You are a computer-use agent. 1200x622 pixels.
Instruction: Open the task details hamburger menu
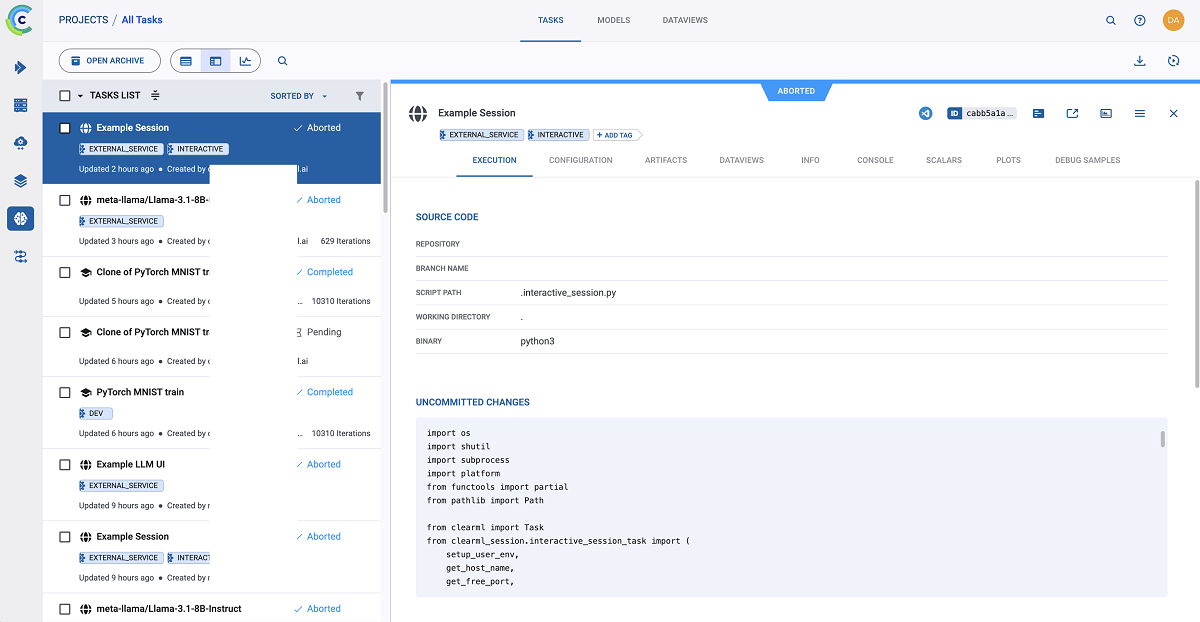[1140, 114]
